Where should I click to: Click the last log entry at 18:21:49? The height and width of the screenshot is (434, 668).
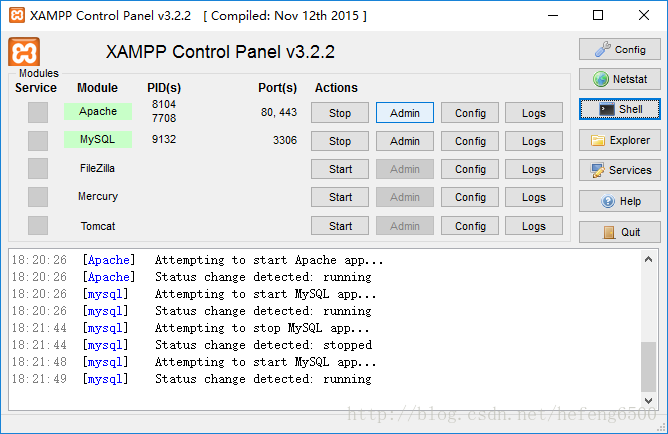click(192, 379)
